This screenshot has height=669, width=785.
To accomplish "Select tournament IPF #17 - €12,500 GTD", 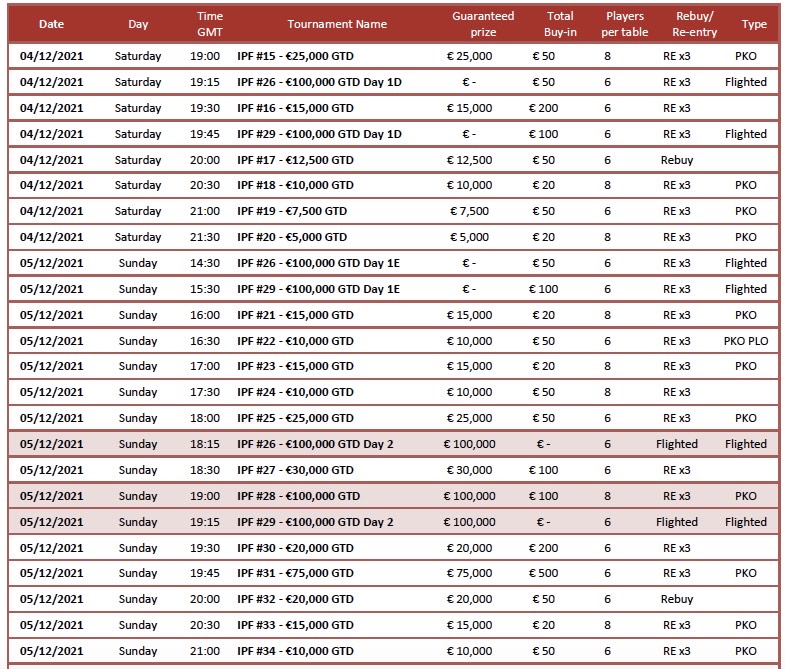I will point(295,160).
